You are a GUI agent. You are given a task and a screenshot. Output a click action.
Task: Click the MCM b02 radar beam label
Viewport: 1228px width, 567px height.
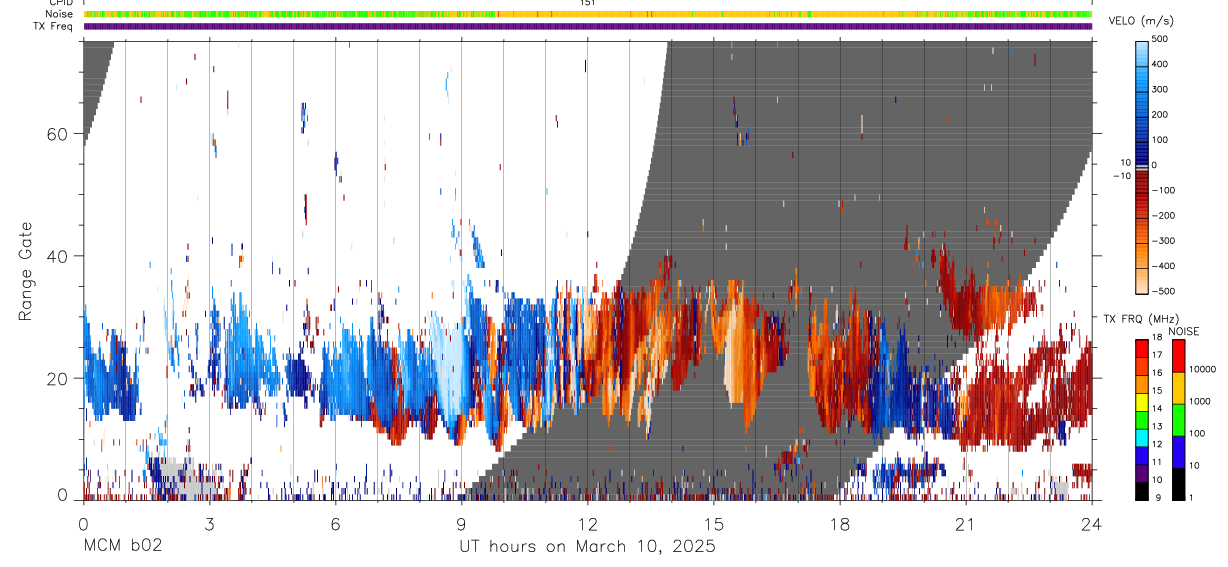click(122, 546)
